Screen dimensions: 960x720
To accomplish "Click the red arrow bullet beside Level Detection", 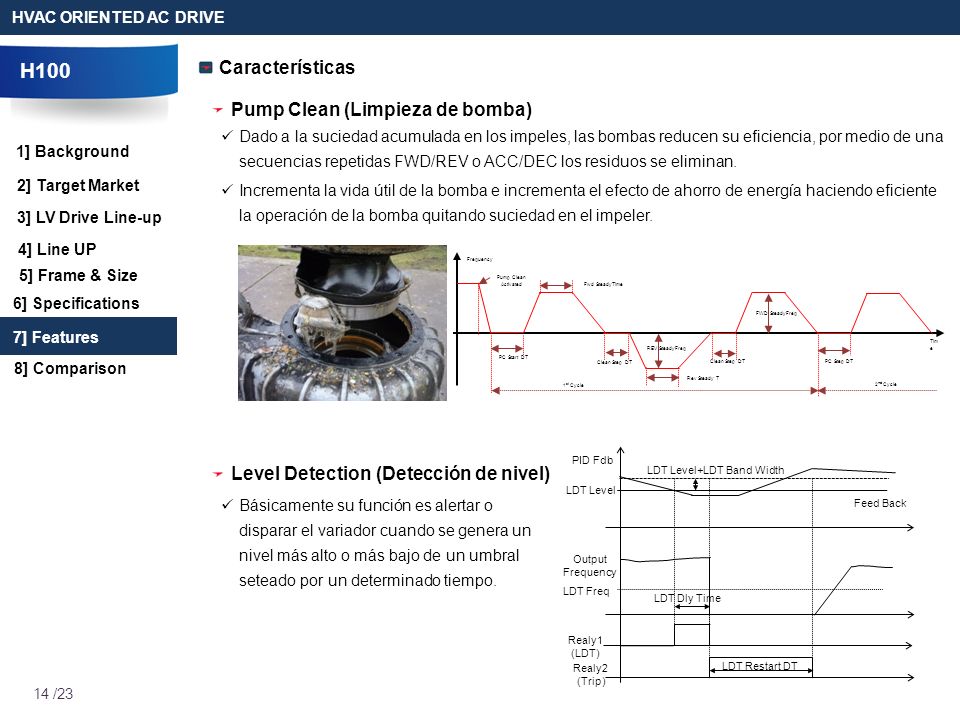I will click(217, 474).
